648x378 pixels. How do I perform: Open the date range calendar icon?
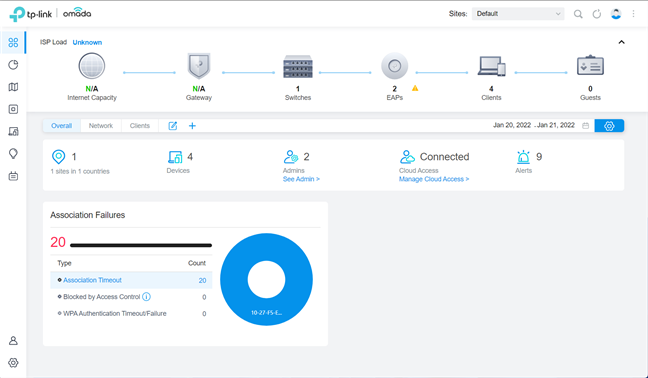tap(586, 126)
